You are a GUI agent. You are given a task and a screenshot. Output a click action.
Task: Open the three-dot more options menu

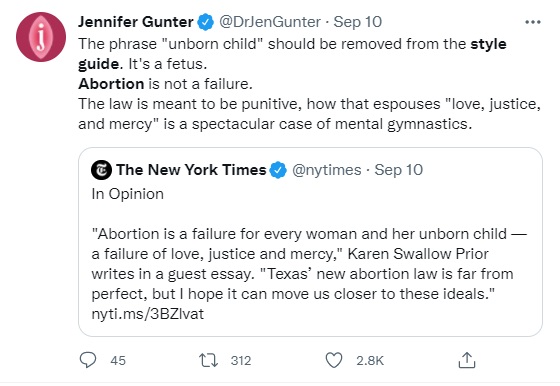coord(533,22)
